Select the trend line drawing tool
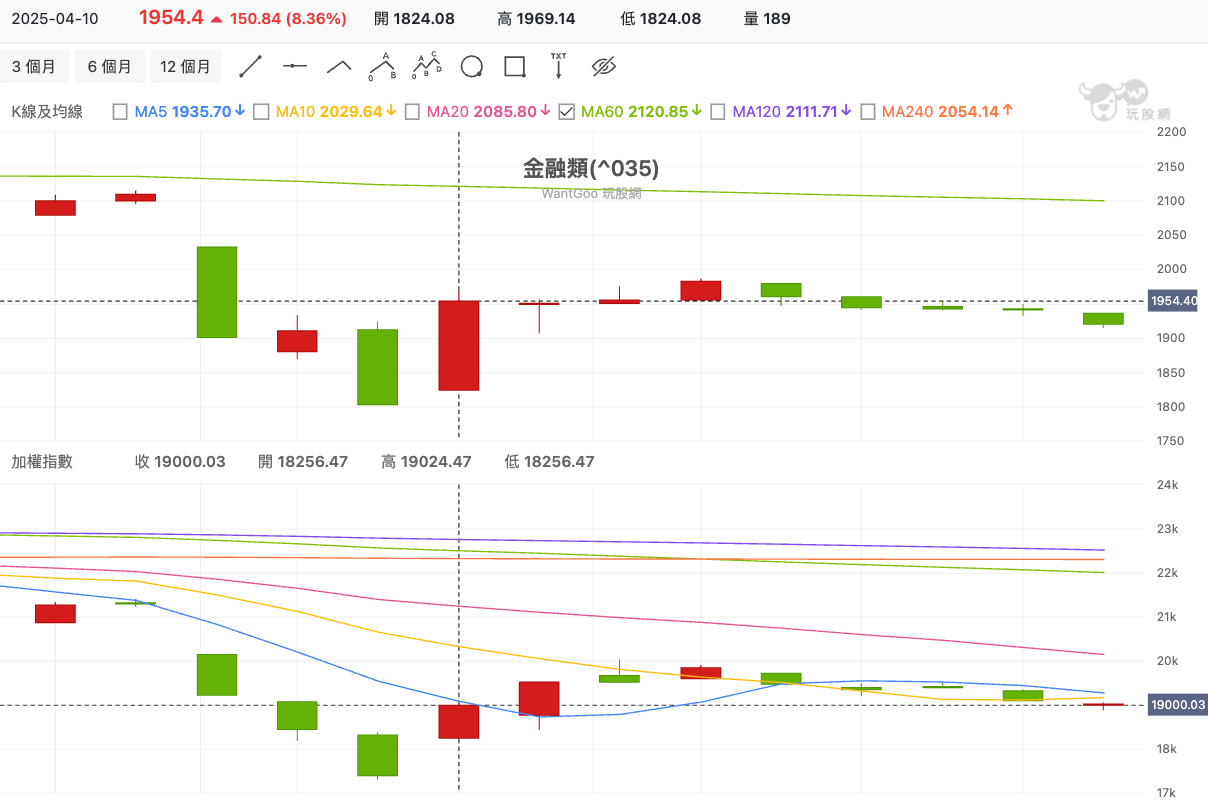 251,67
